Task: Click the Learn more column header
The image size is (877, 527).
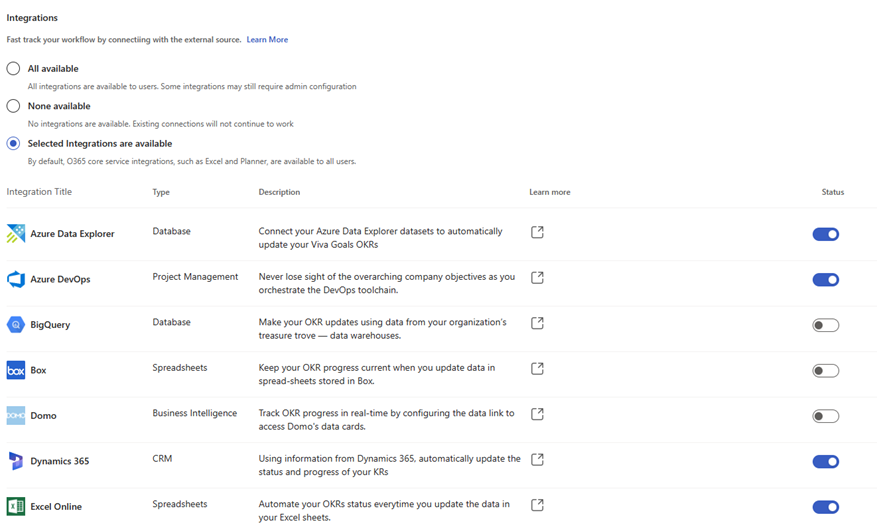Action: 550,192
